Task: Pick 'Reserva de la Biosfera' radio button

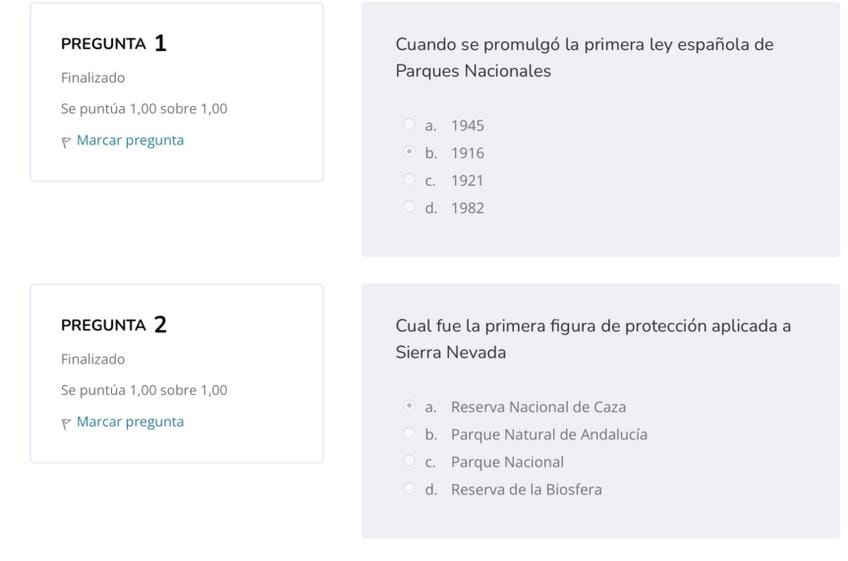Action: [409, 489]
